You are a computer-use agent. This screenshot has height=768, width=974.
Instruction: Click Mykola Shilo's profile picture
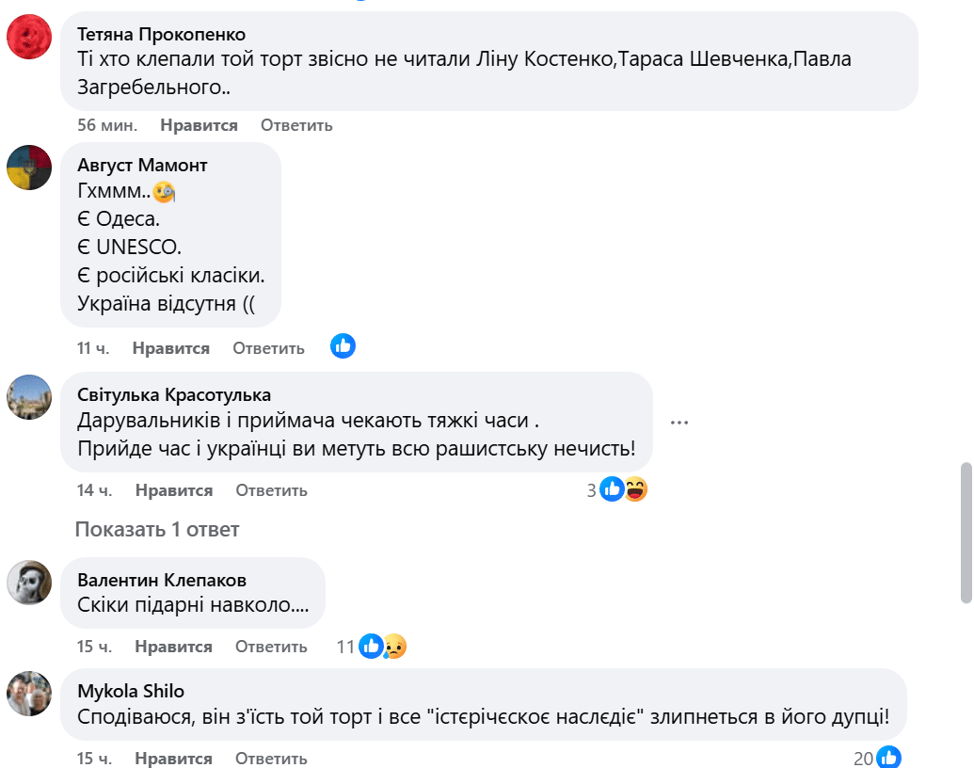click(29, 692)
